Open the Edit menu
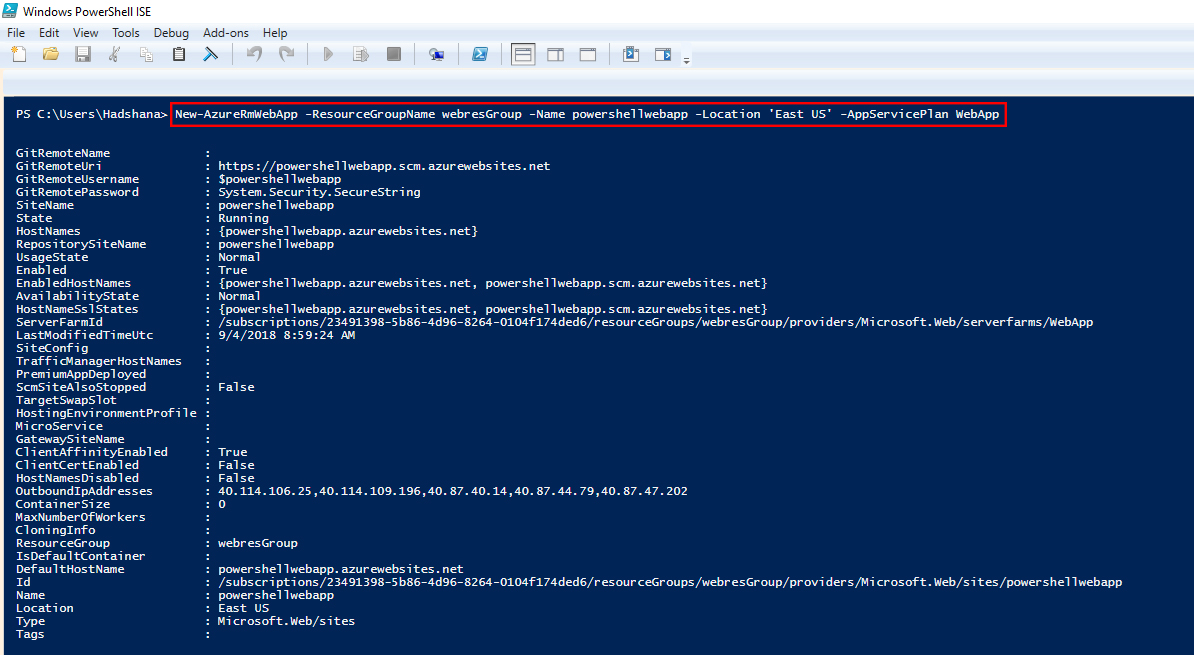Image resolution: width=1194 pixels, height=655 pixels. pos(49,33)
